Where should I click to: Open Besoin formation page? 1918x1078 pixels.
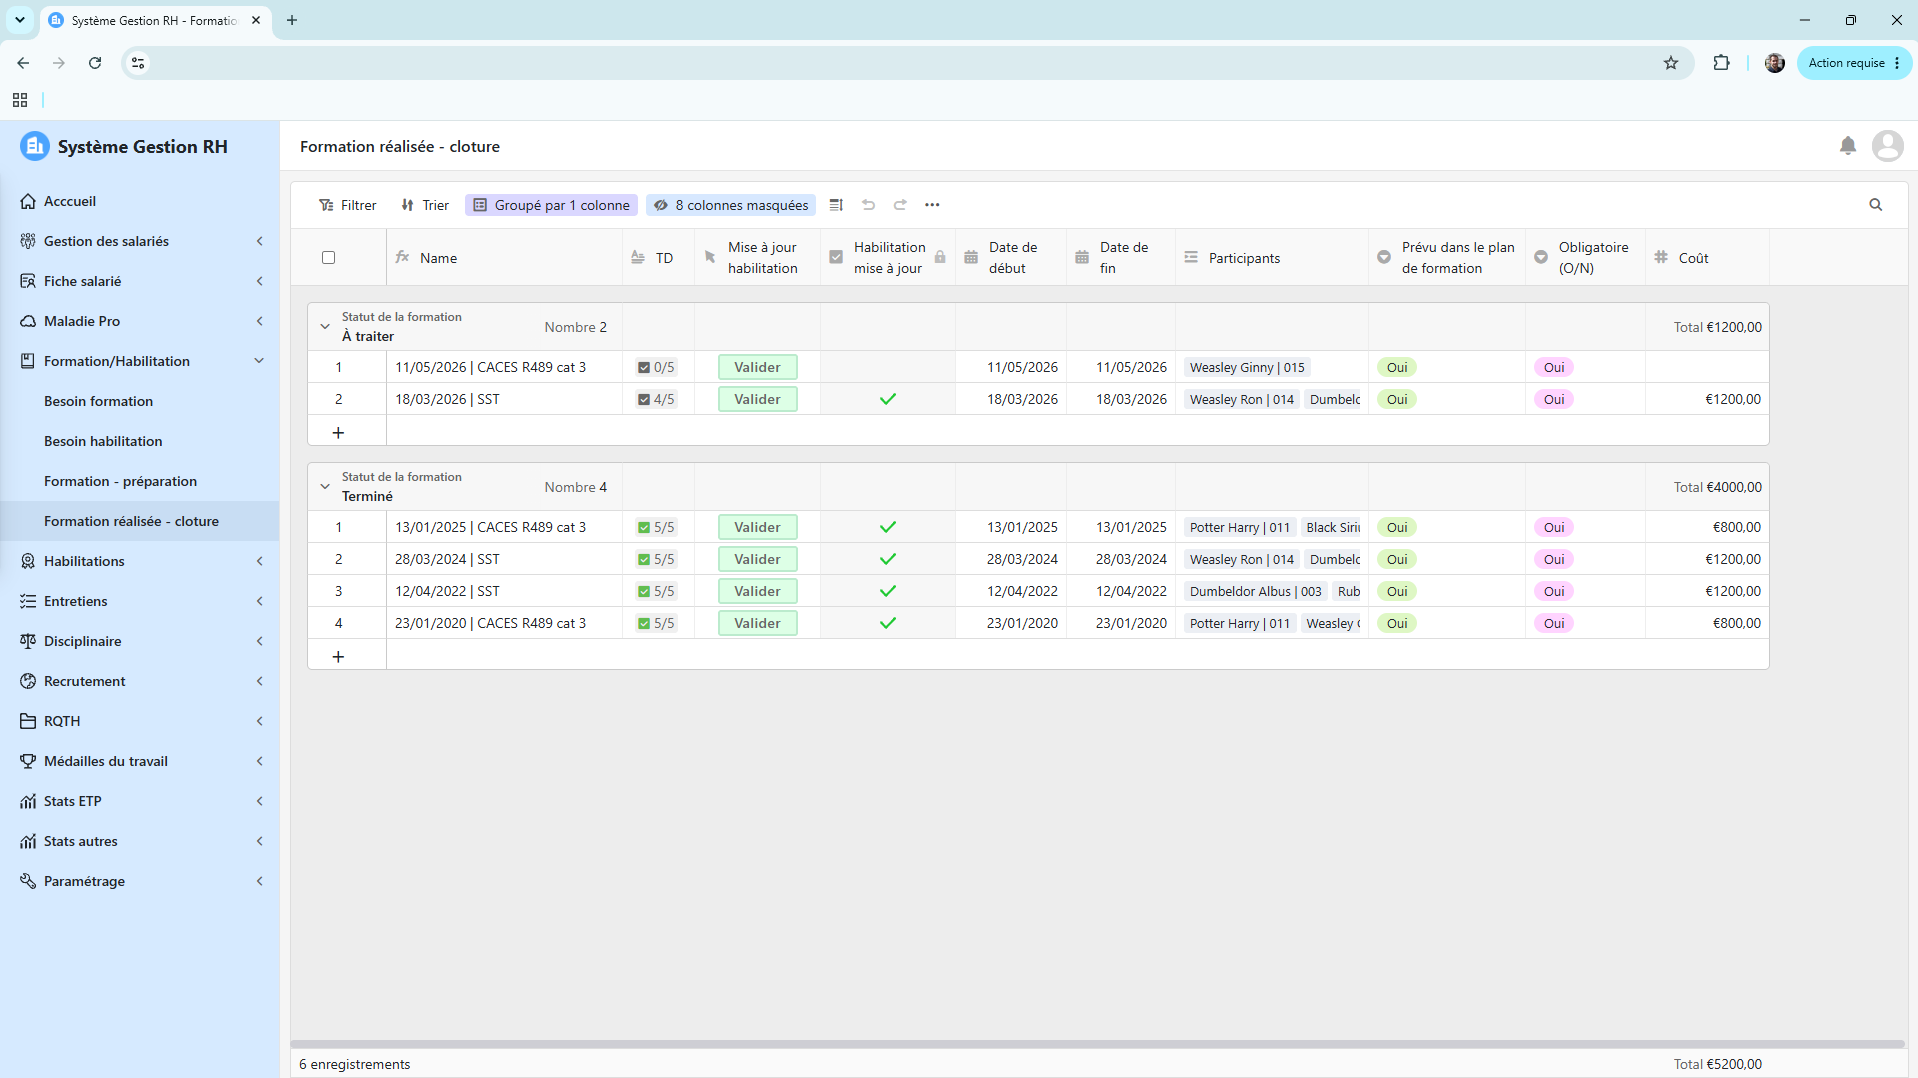click(98, 401)
